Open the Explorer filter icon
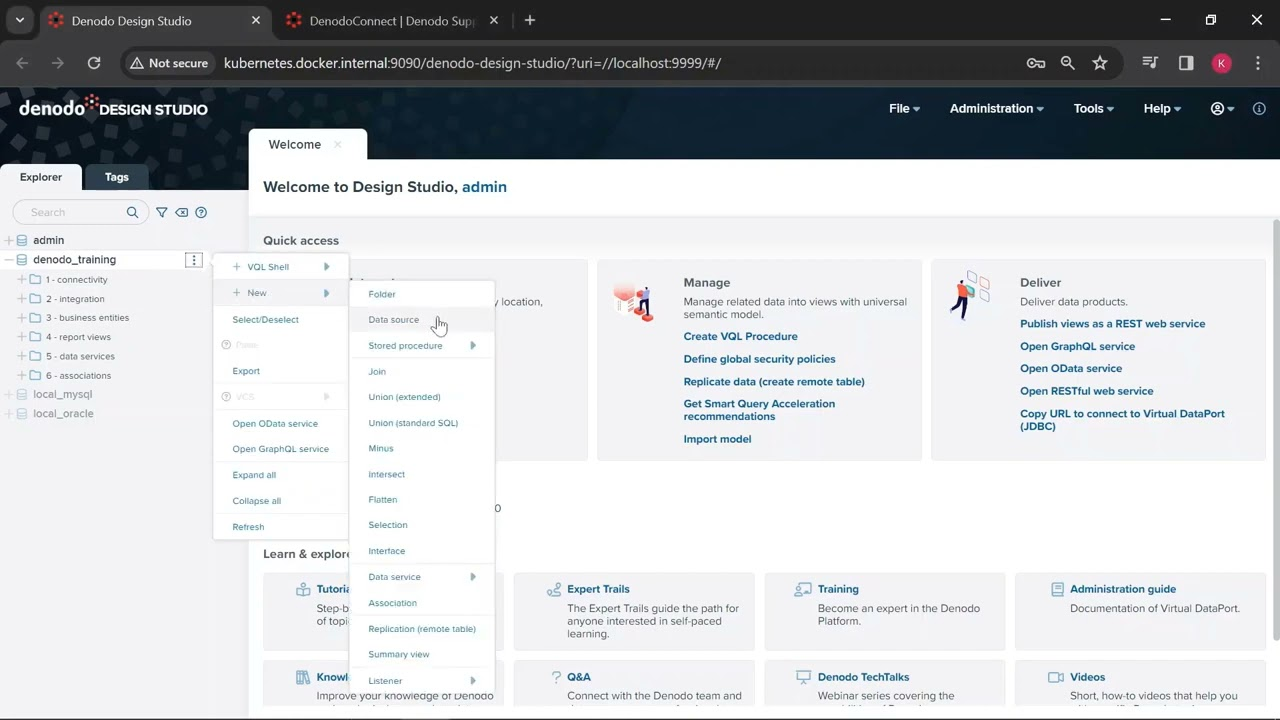1280x720 pixels. (x=162, y=212)
